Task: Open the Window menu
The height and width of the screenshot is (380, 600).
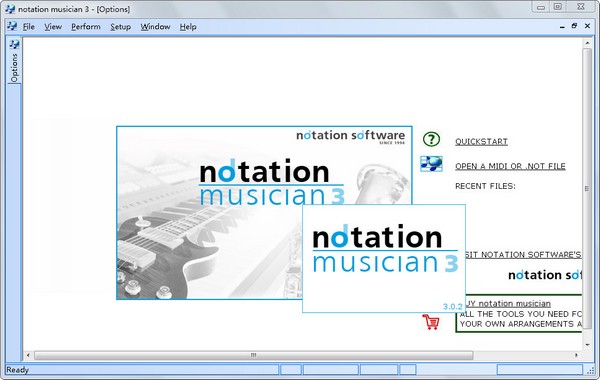Action: point(155,27)
